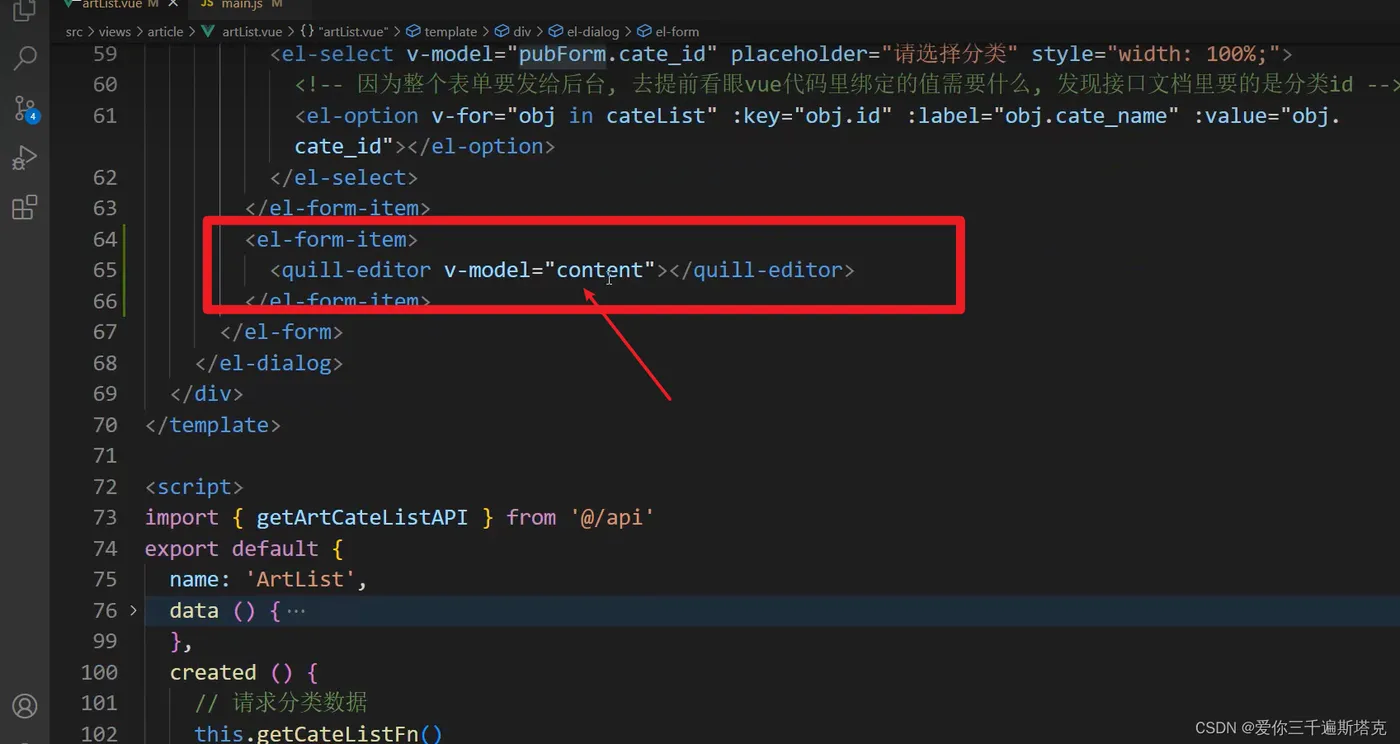The width and height of the screenshot is (1400, 744).
Task: Click closing '</el-form>' tag on line 67
Action: [282, 332]
